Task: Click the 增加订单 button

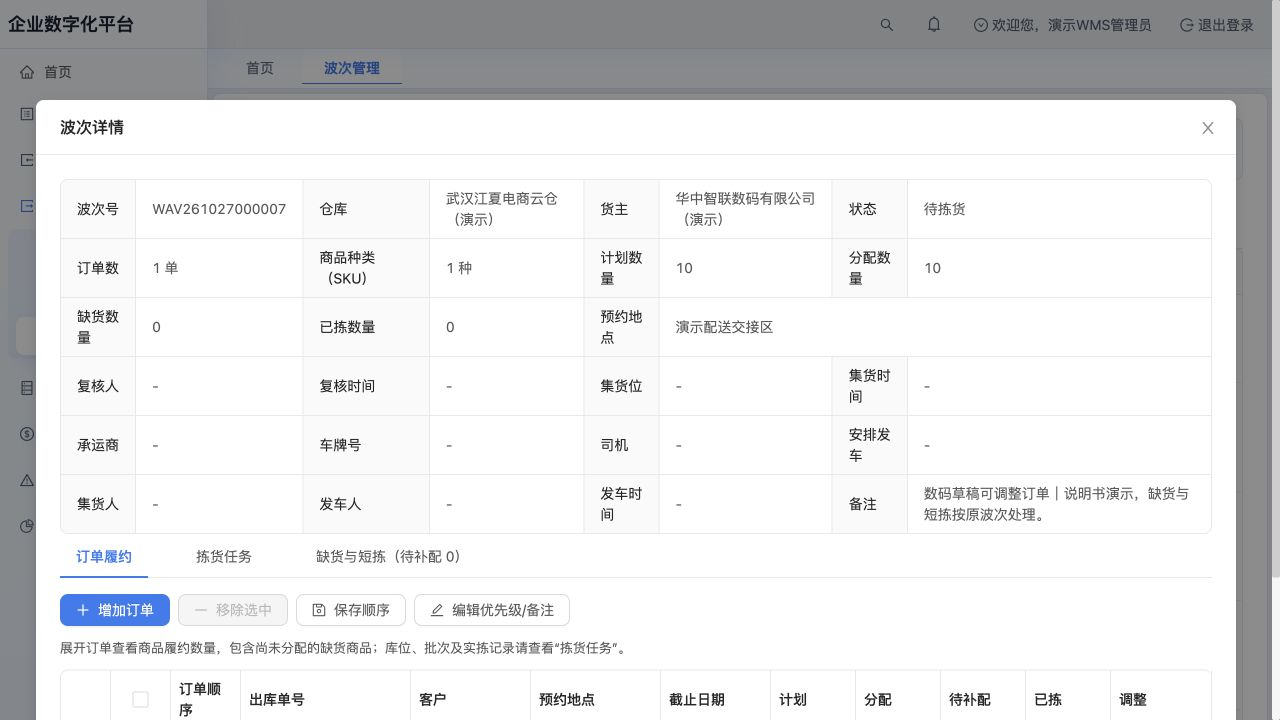Action: [115, 610]
